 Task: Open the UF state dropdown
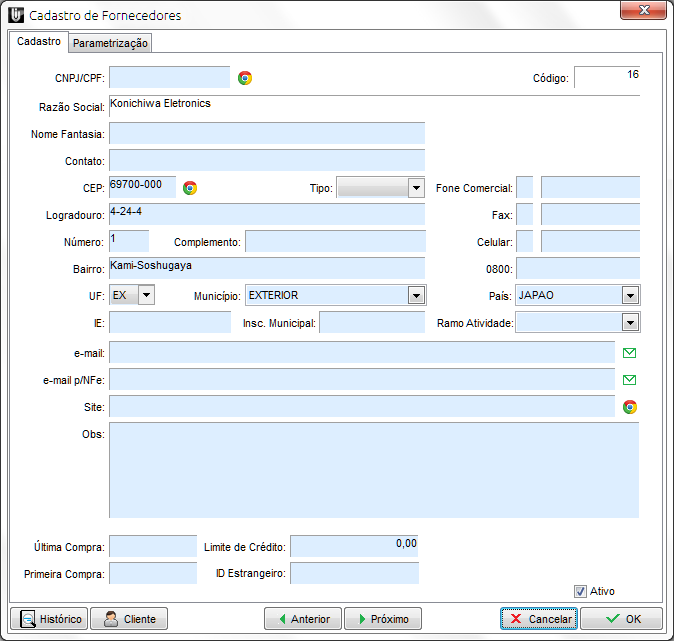coord(146,295)
